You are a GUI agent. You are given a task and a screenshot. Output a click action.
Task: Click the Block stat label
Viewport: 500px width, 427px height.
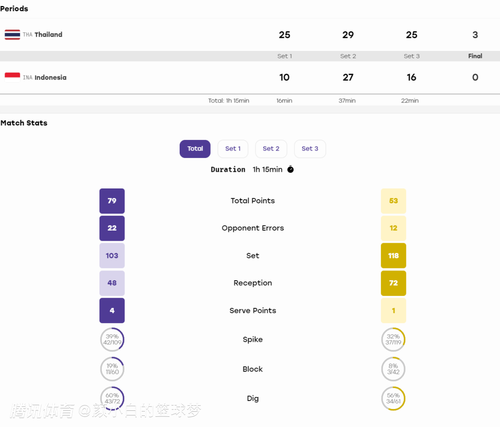tap(253, 369)
